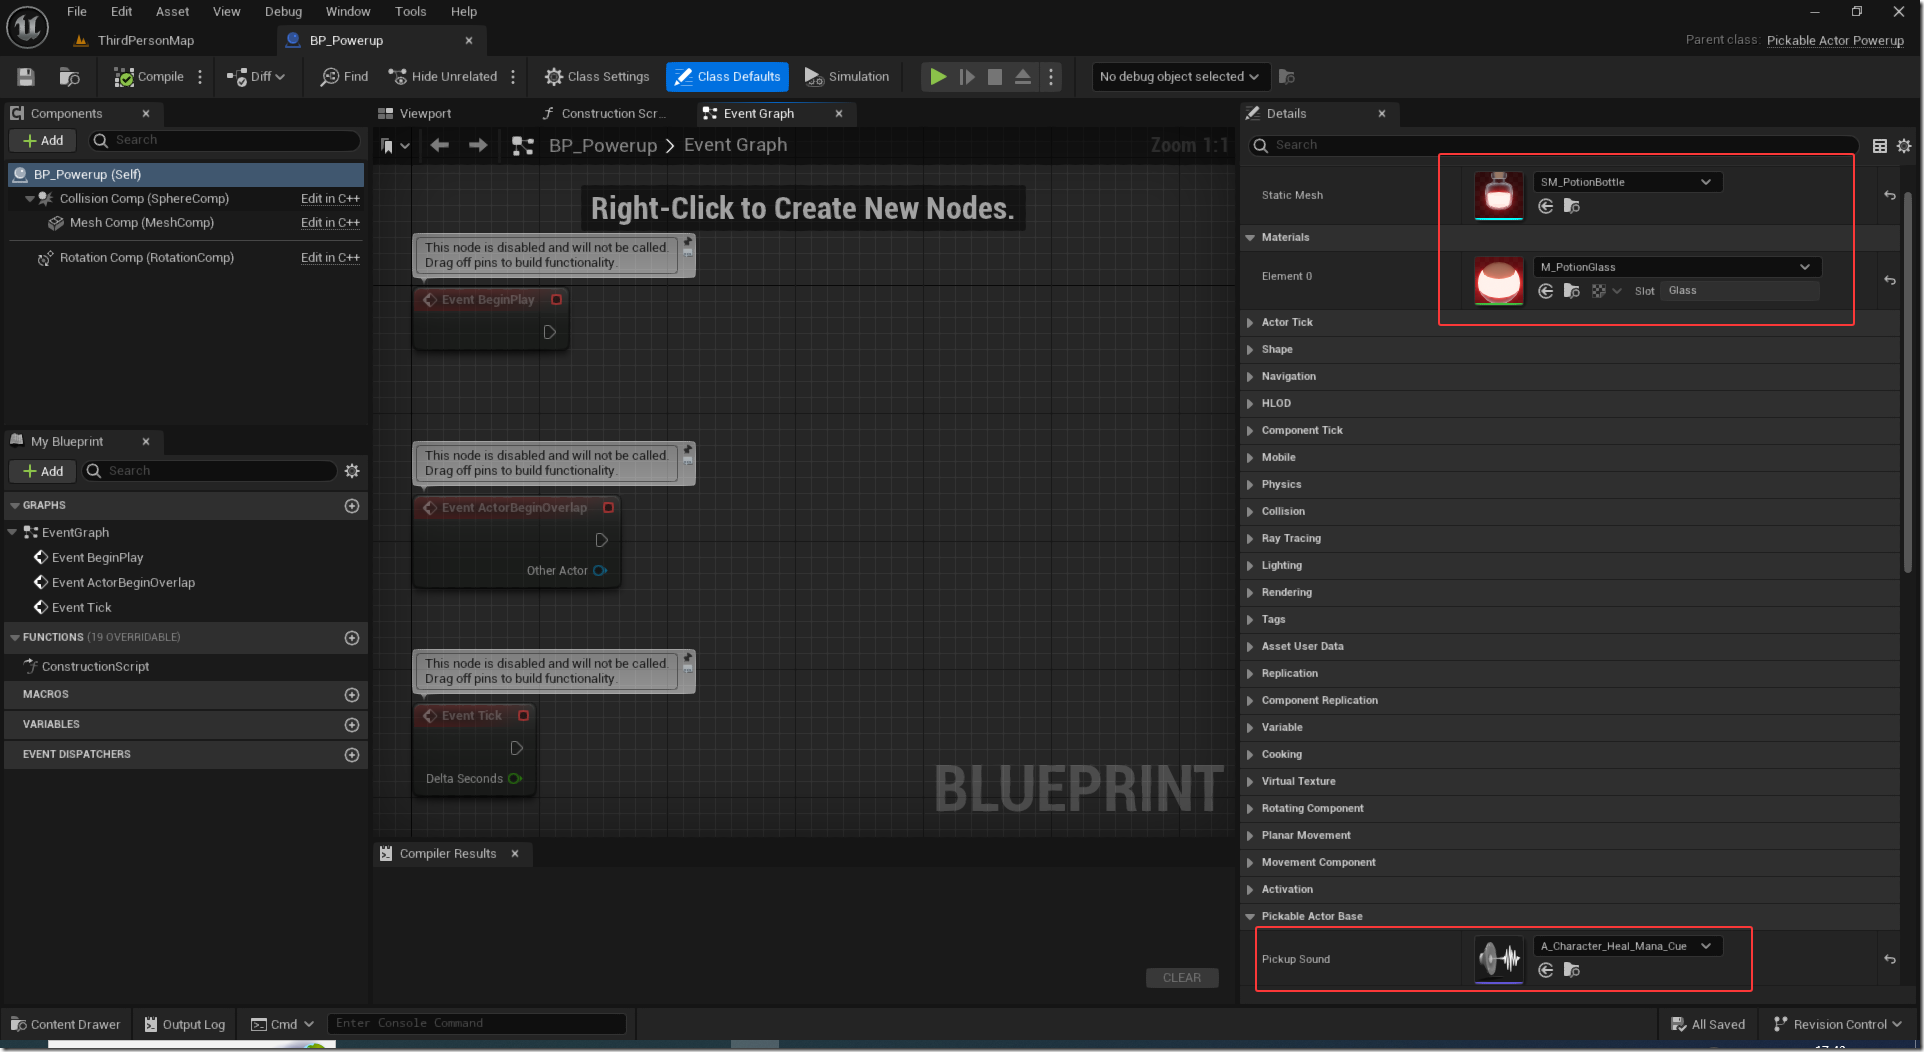Viewport: 1924px width, 1052px height.
Task: Click the Find toolbar button
Action: (x=344, y=77)
